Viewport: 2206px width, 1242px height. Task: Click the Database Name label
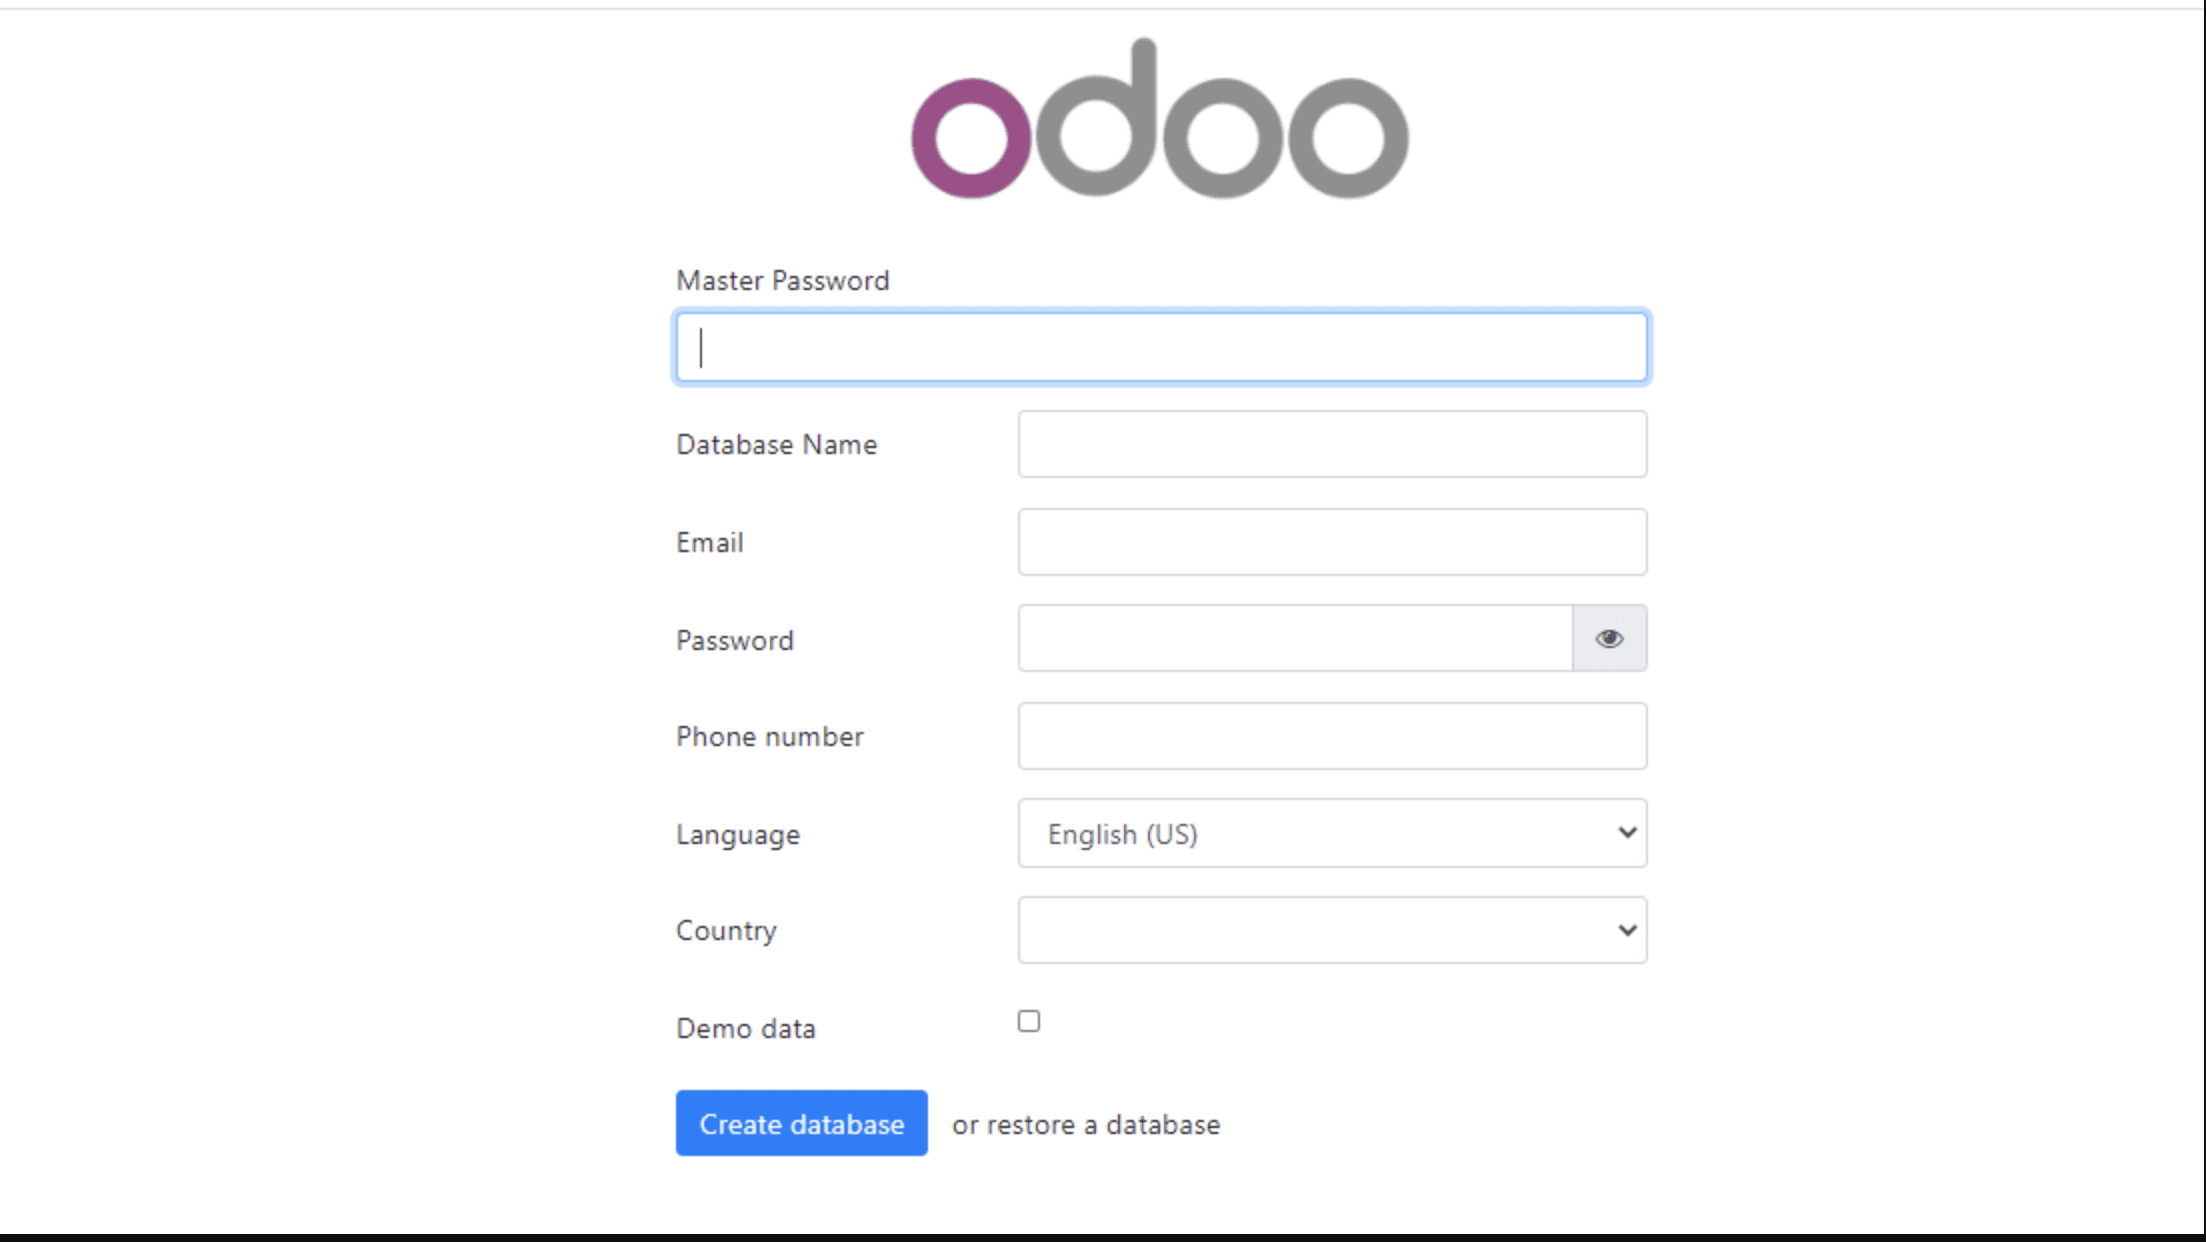[x=776, y=445]
